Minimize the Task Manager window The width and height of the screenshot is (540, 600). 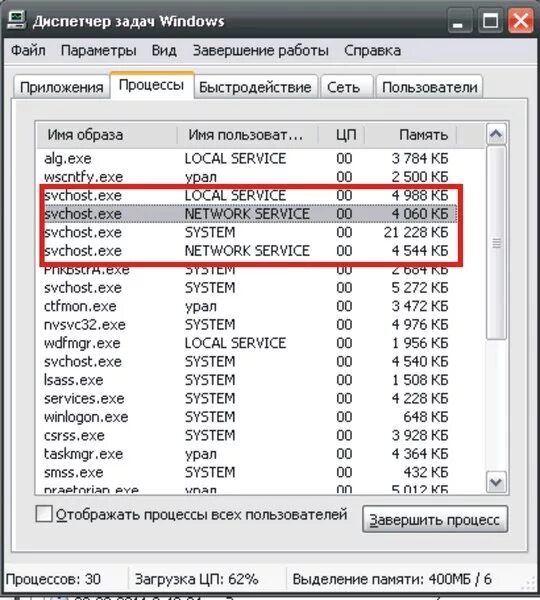460,21
